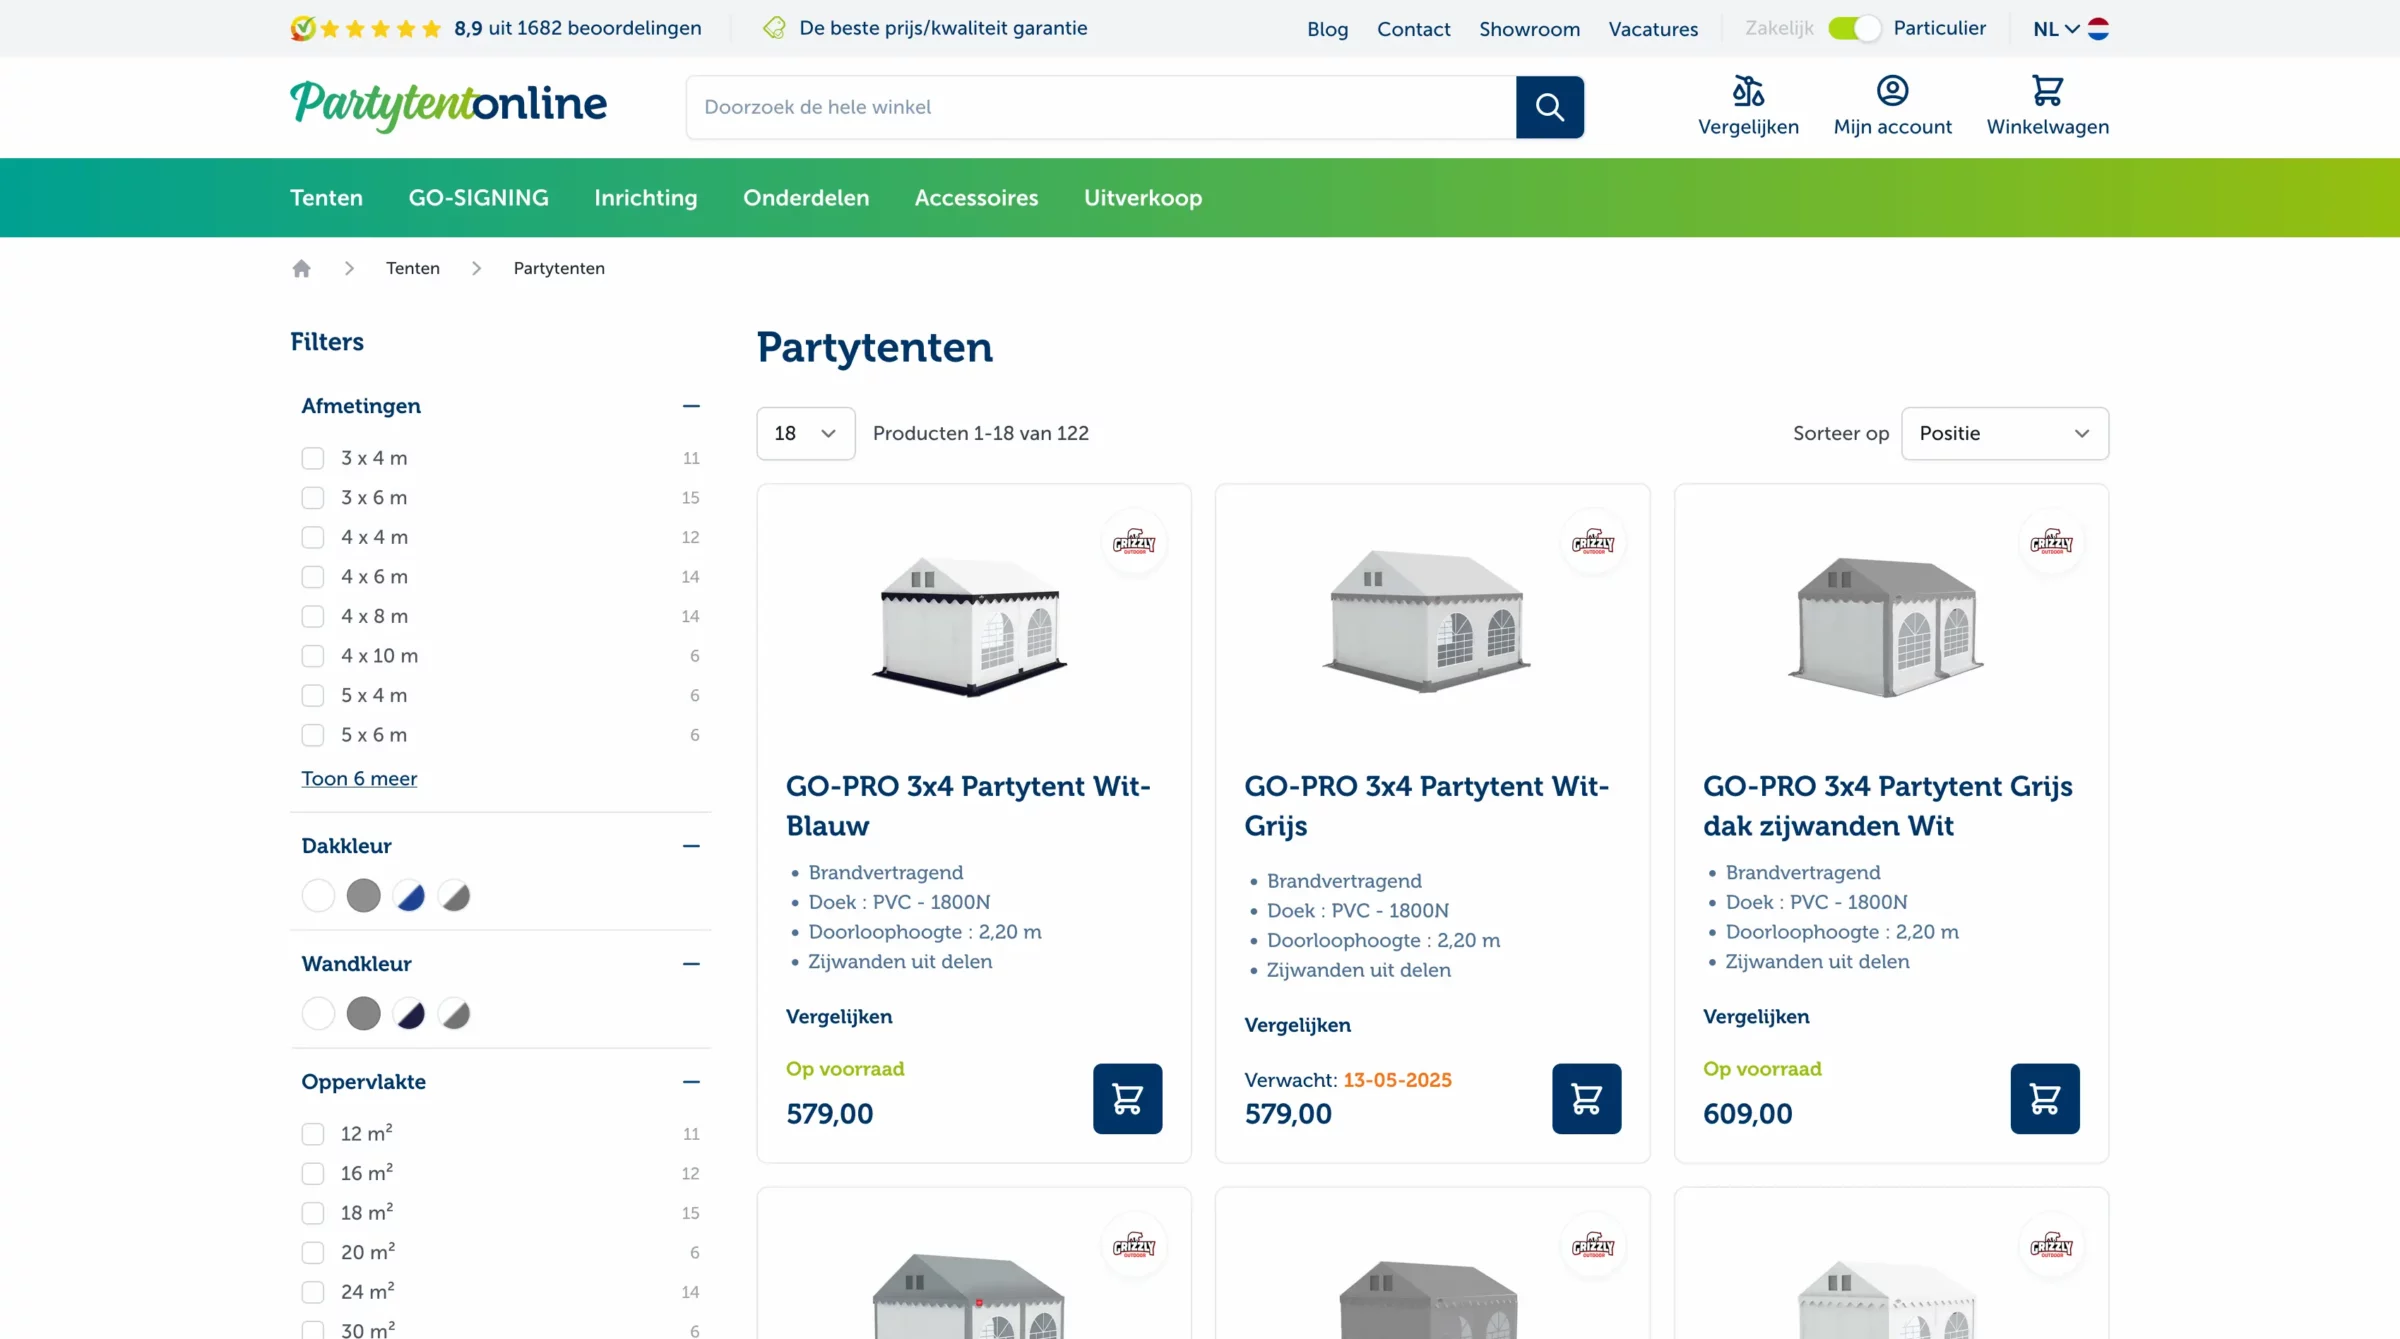Open the Inrichting menu
The width and height of the screenshot is (2400, 1339).
pos(646,198)
